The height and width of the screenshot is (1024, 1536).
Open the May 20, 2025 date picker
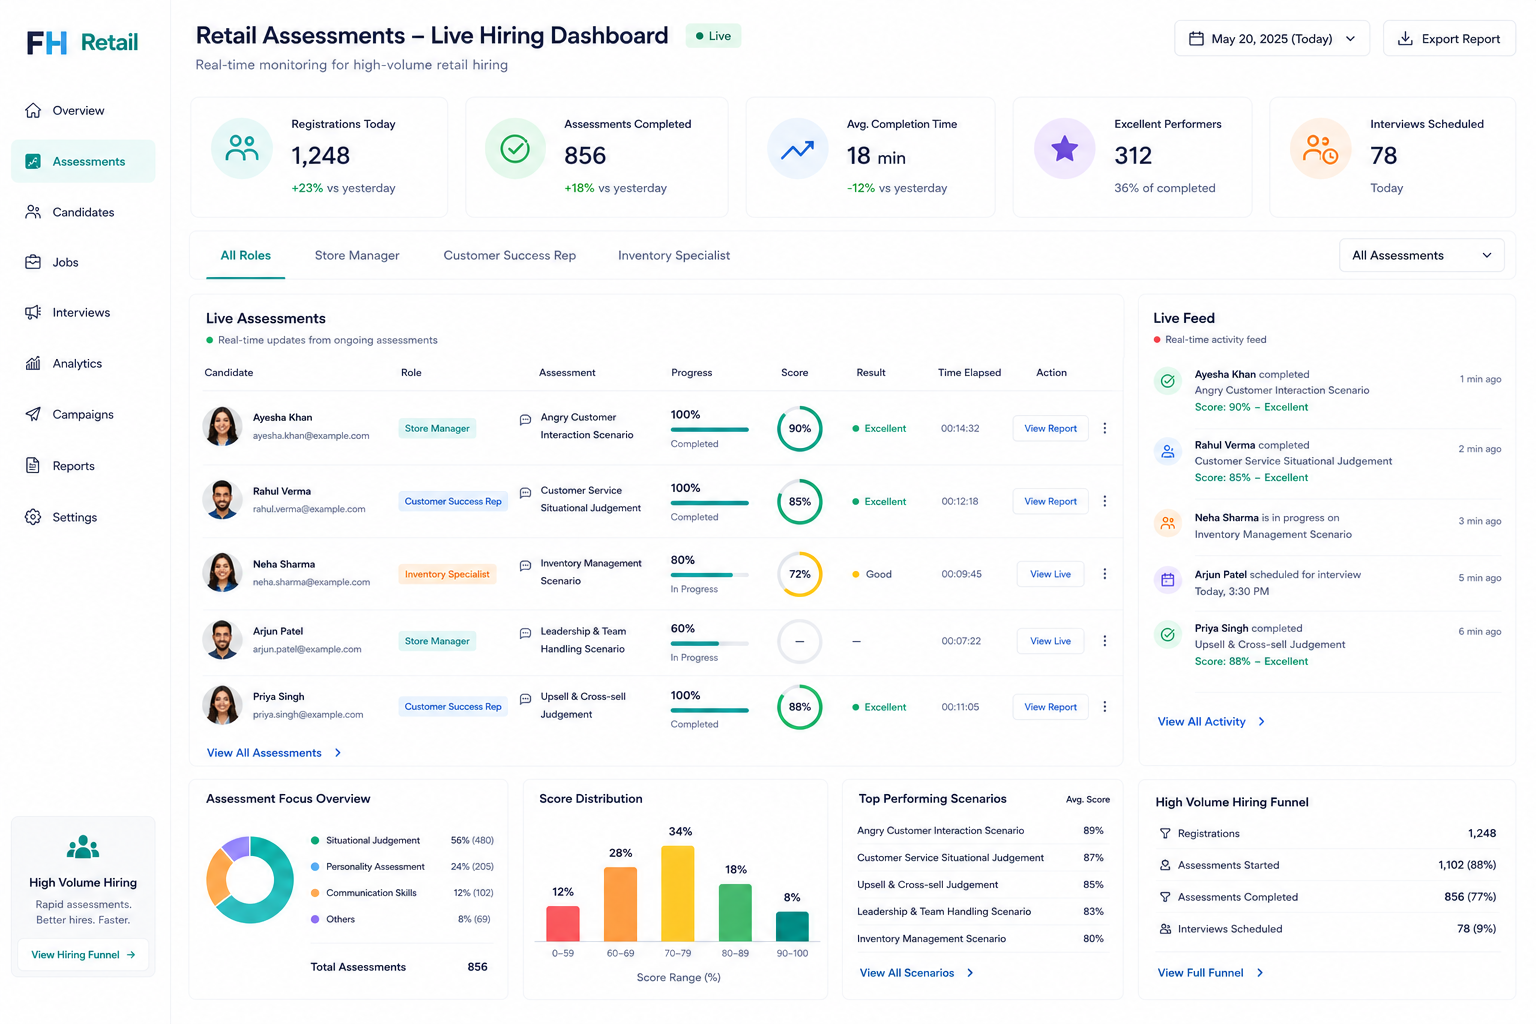(1271, 38)
